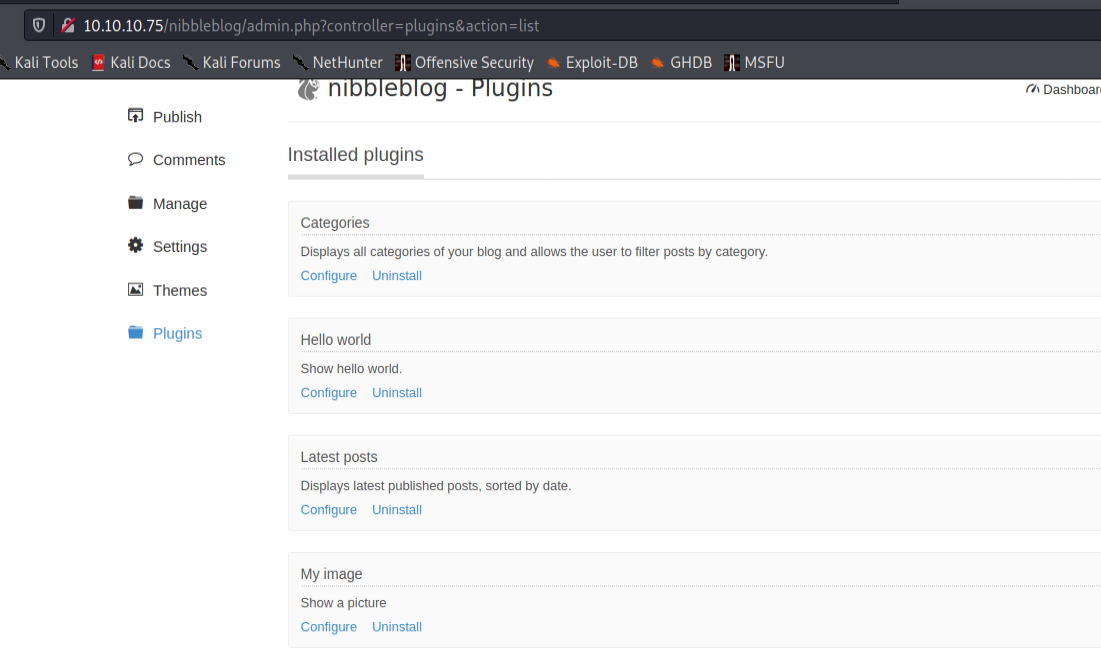The width and height of the screenshot is (1101, 662).
Task: Uninstall the Latest posts plugin
Action: (x=396, y=509)
